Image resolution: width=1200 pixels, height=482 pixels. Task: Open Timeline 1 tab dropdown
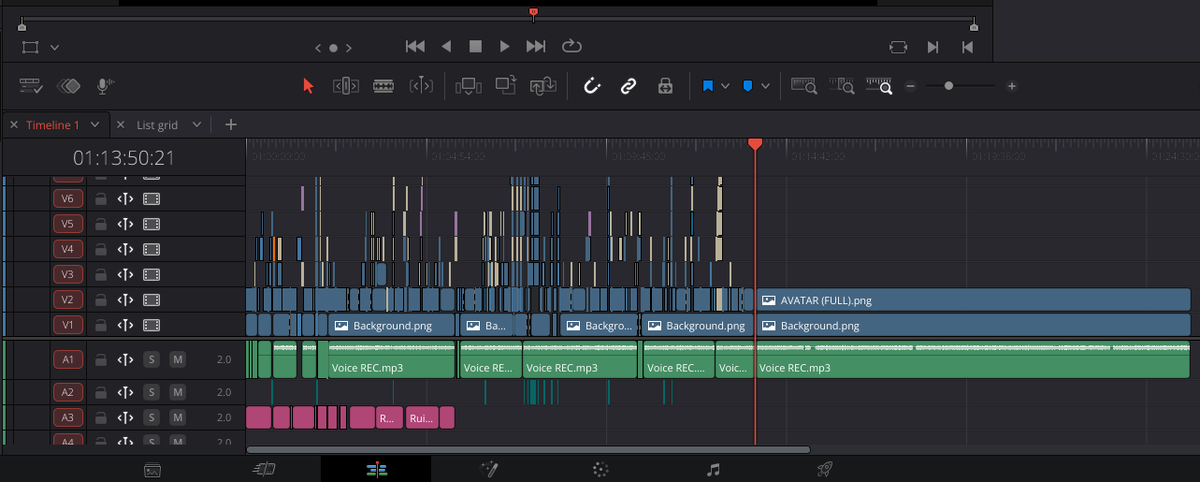click(x=95, y=125)
